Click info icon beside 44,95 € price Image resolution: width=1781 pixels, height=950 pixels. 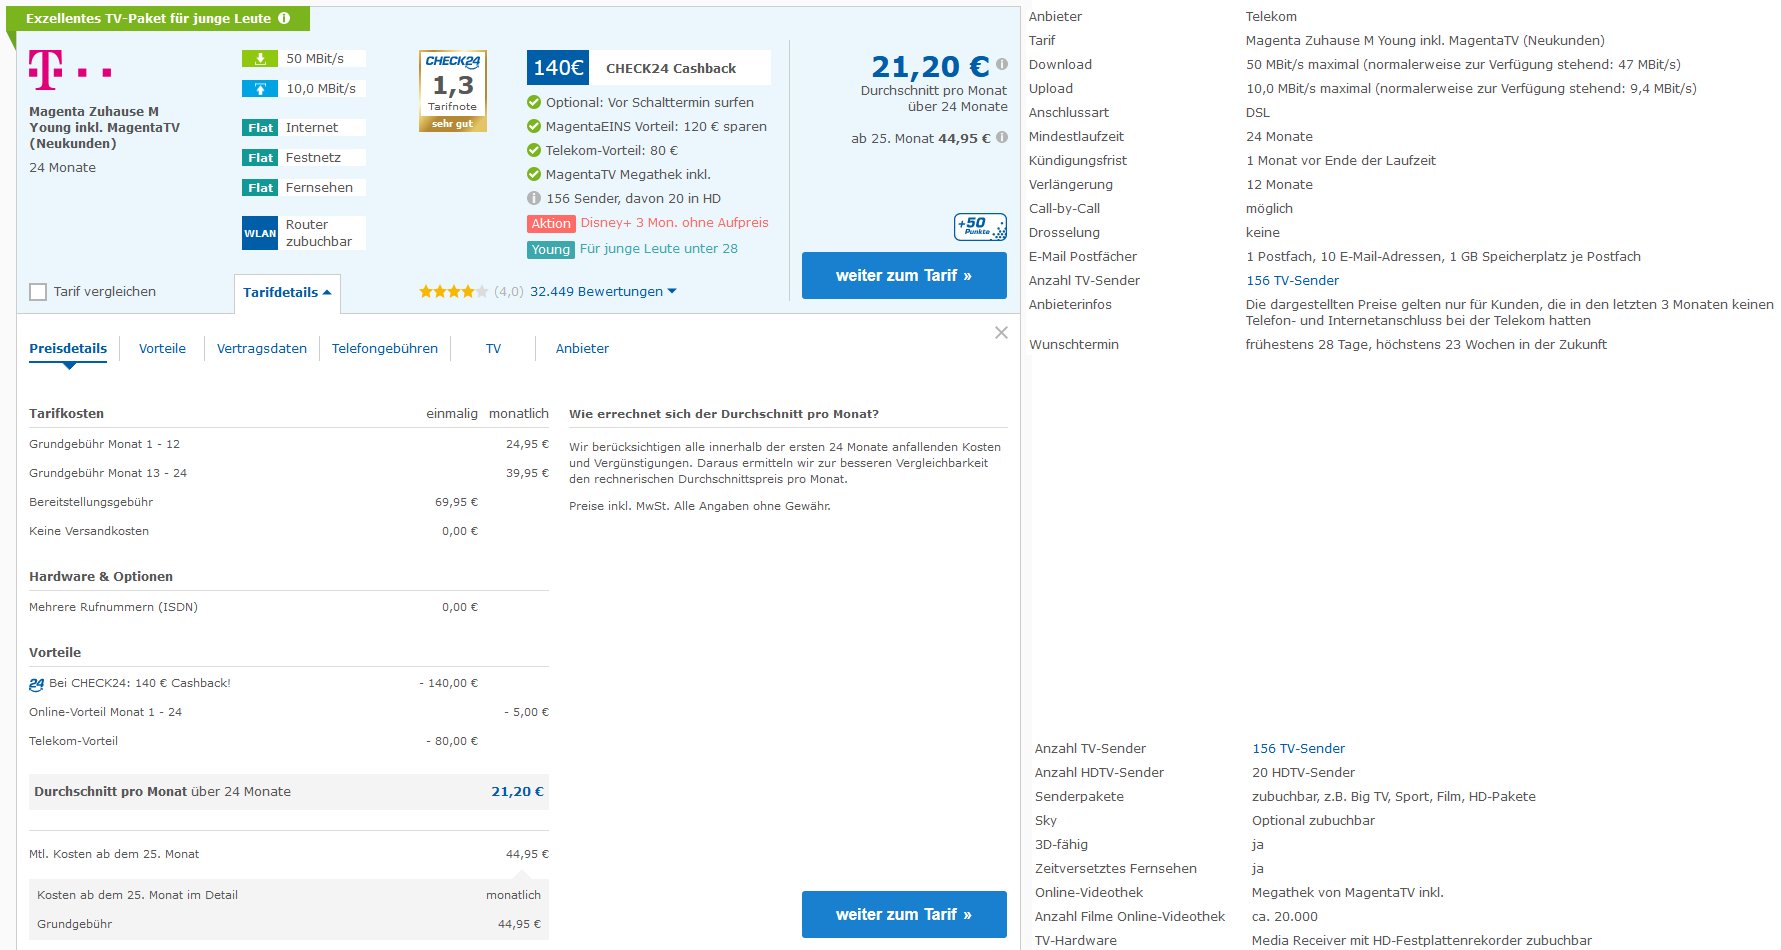coord(1001,138)
